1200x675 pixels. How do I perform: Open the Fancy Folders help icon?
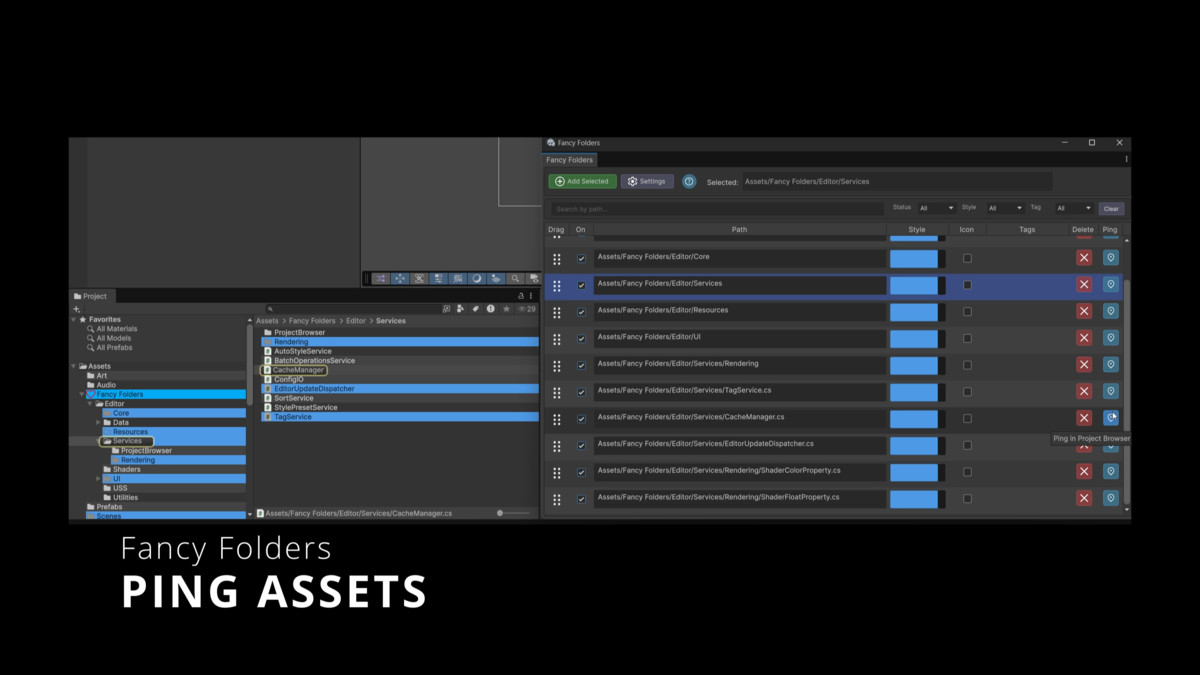click(689, 182)
